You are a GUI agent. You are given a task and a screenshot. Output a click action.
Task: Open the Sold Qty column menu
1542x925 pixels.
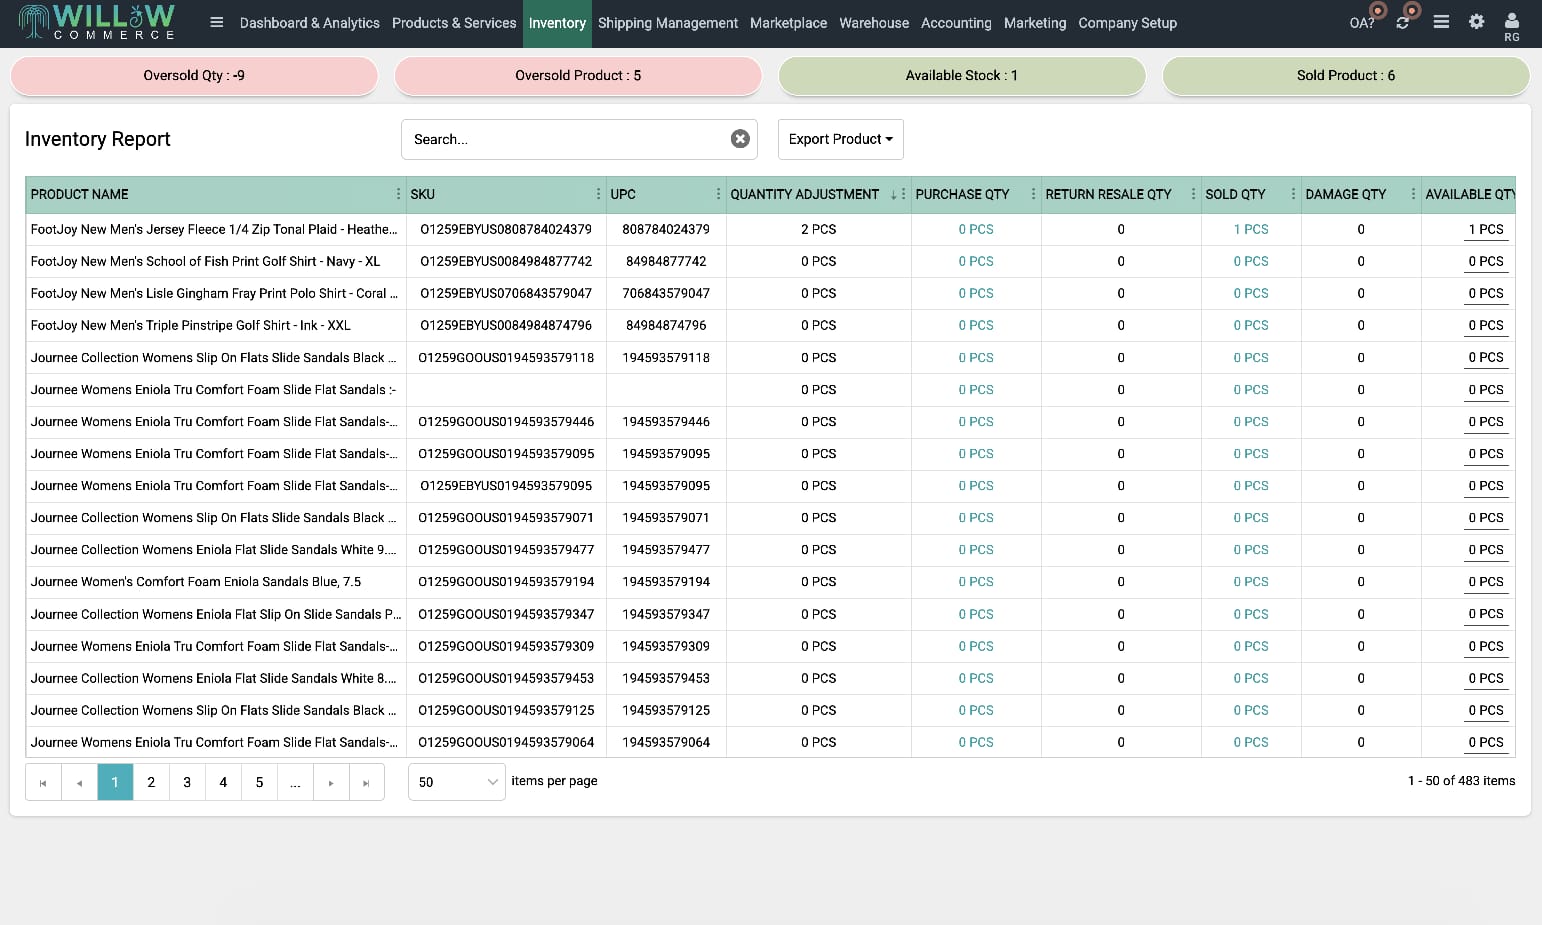pos(1293,194)
